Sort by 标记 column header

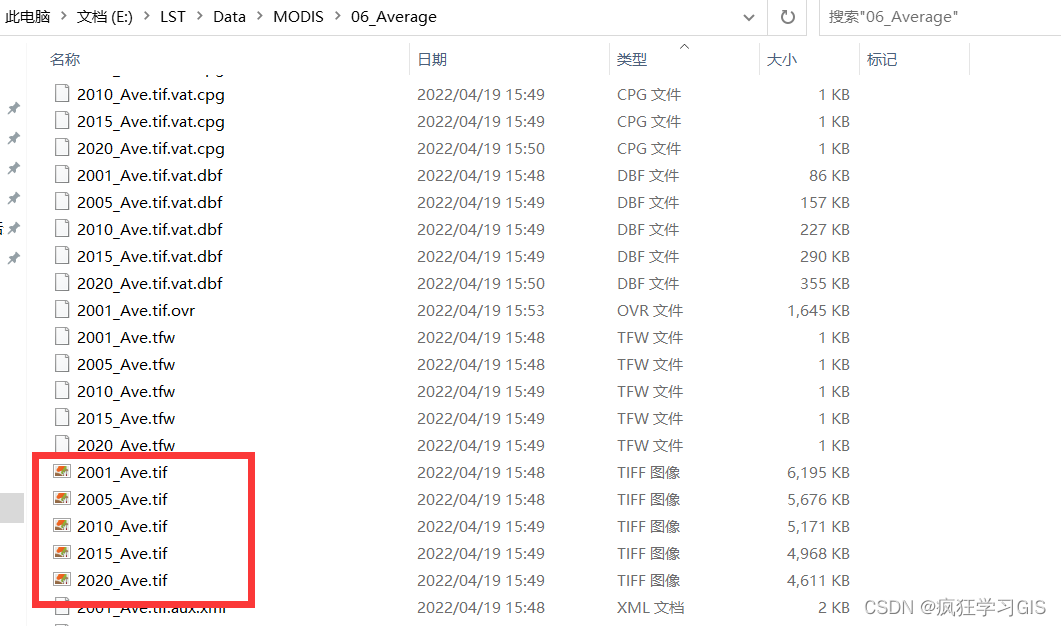tap(882, 60)
